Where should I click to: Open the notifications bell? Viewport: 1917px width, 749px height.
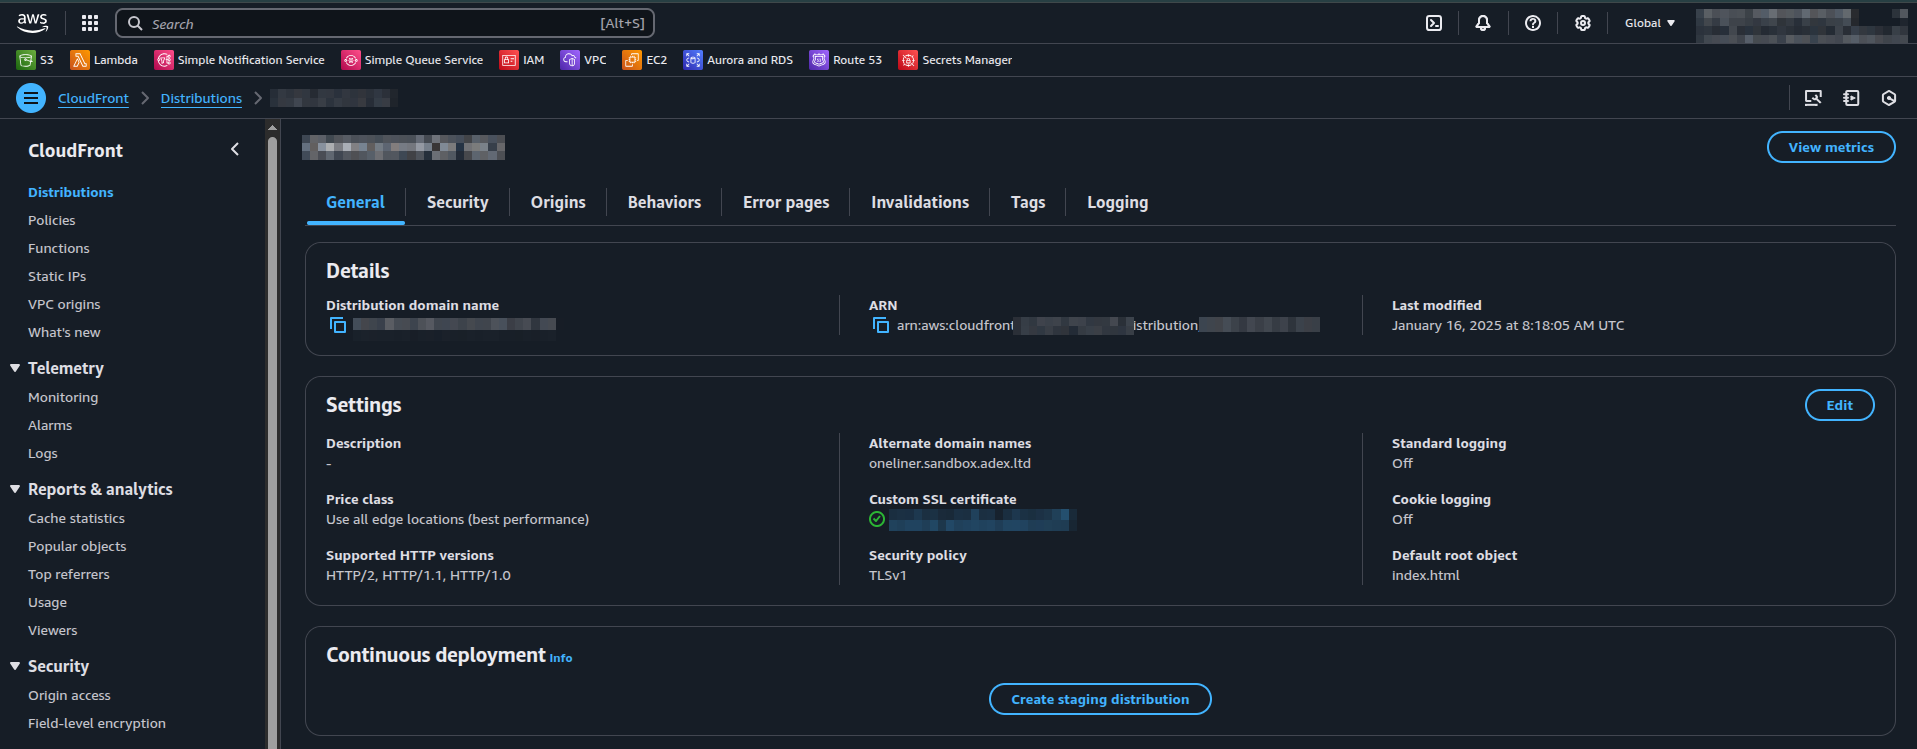(x=1482, y=23)
